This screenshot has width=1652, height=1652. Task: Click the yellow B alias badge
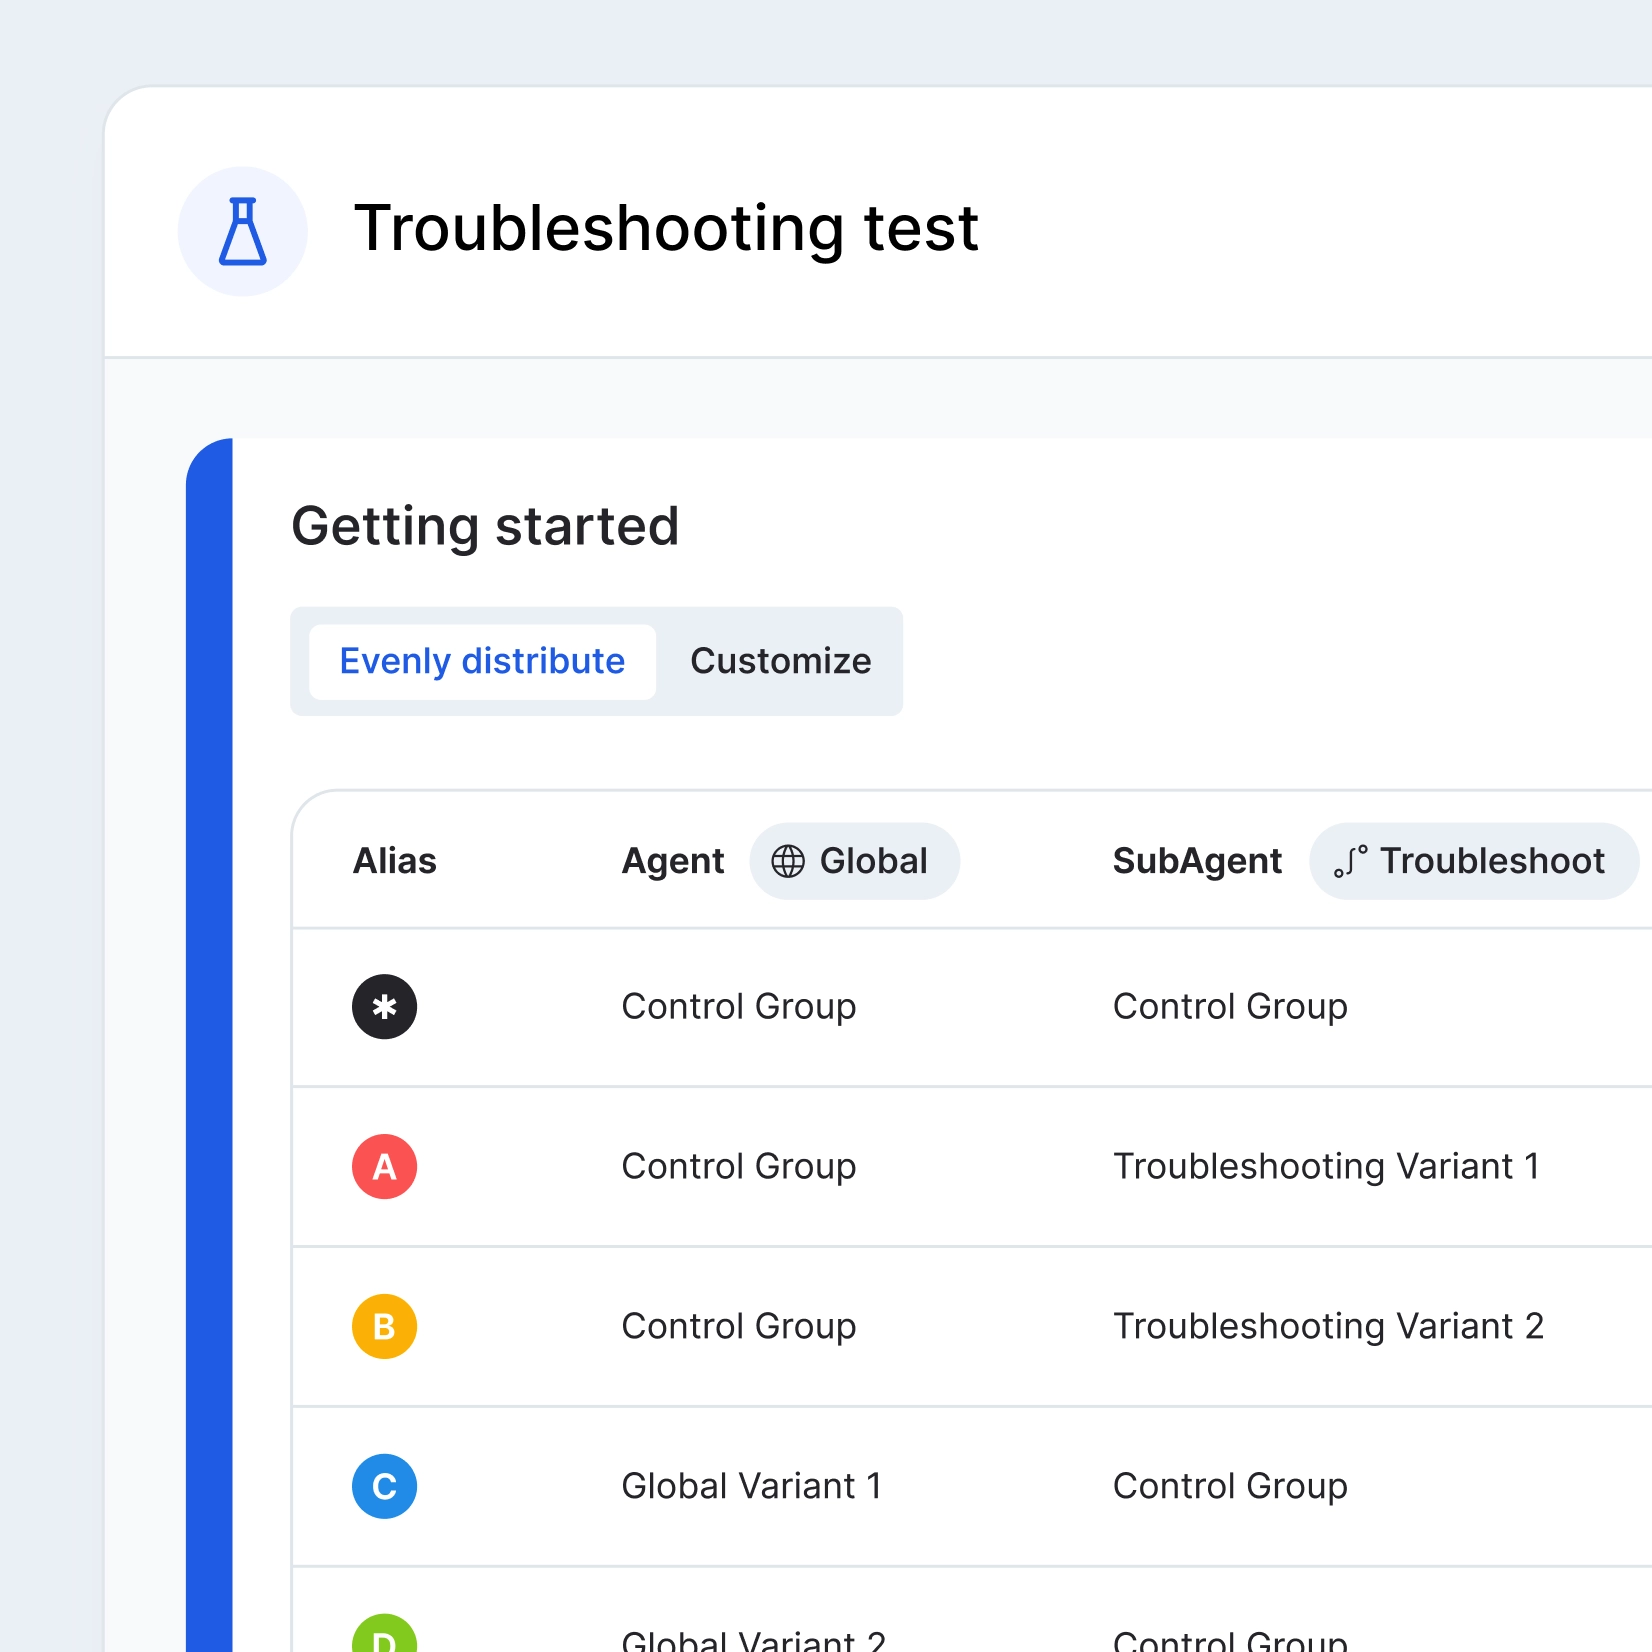tap(384, 1327)
